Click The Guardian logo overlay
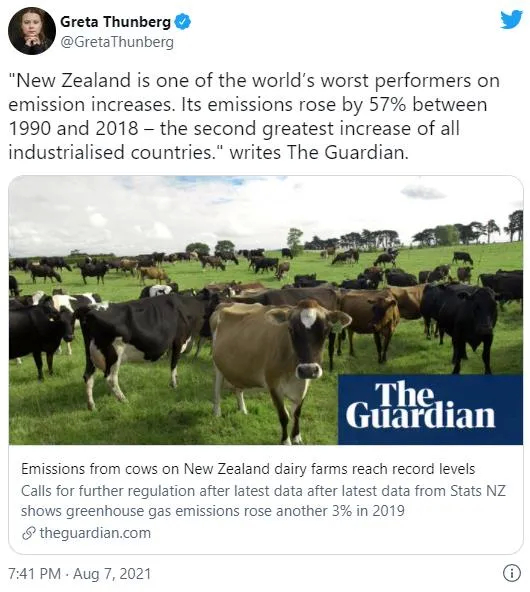 pos(430,409)
